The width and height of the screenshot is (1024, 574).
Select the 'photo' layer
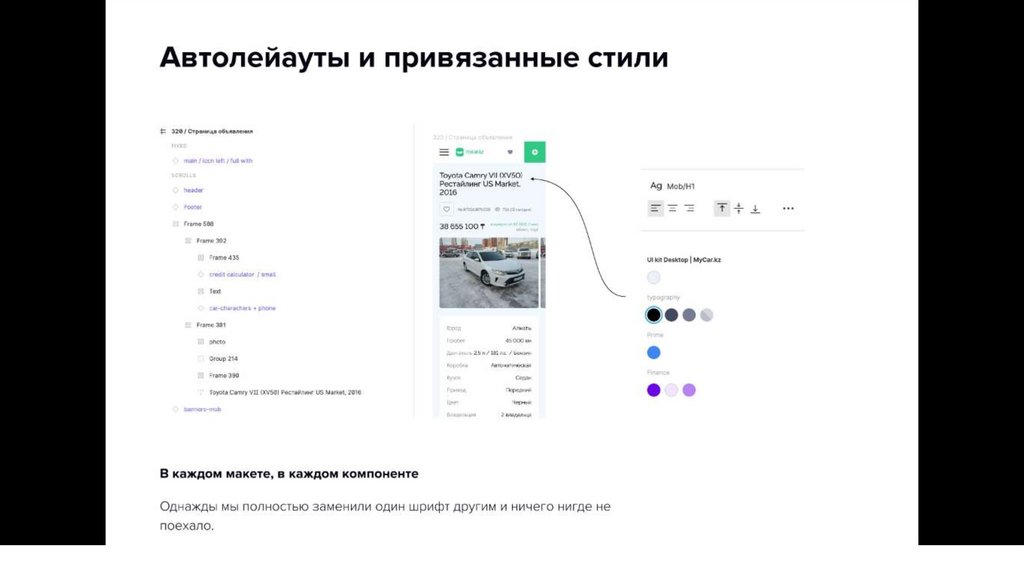coord(217,342)
